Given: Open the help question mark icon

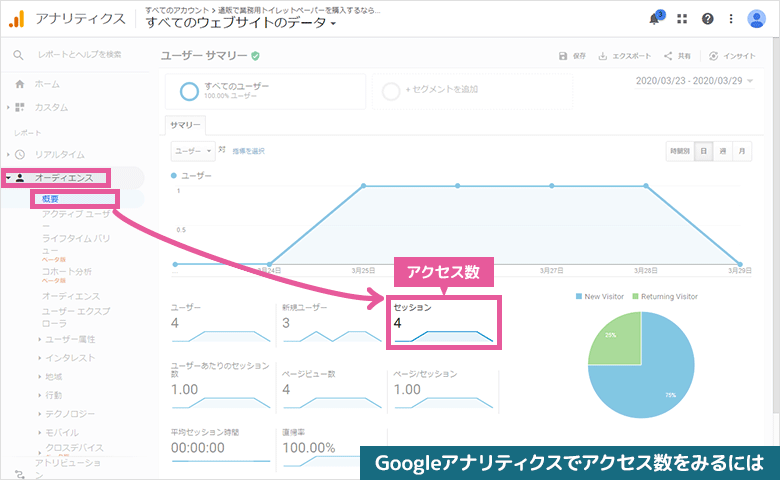Looking at the screenshot, I should point(707,19).
